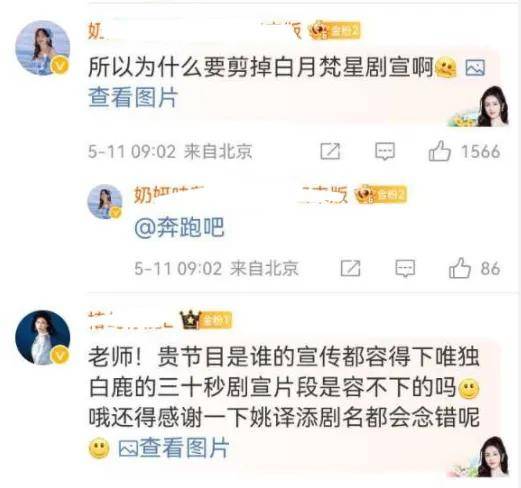Open 查看图片 link in first comment
This screenshot has height=488, width=521.
click(x=133, y=98)
